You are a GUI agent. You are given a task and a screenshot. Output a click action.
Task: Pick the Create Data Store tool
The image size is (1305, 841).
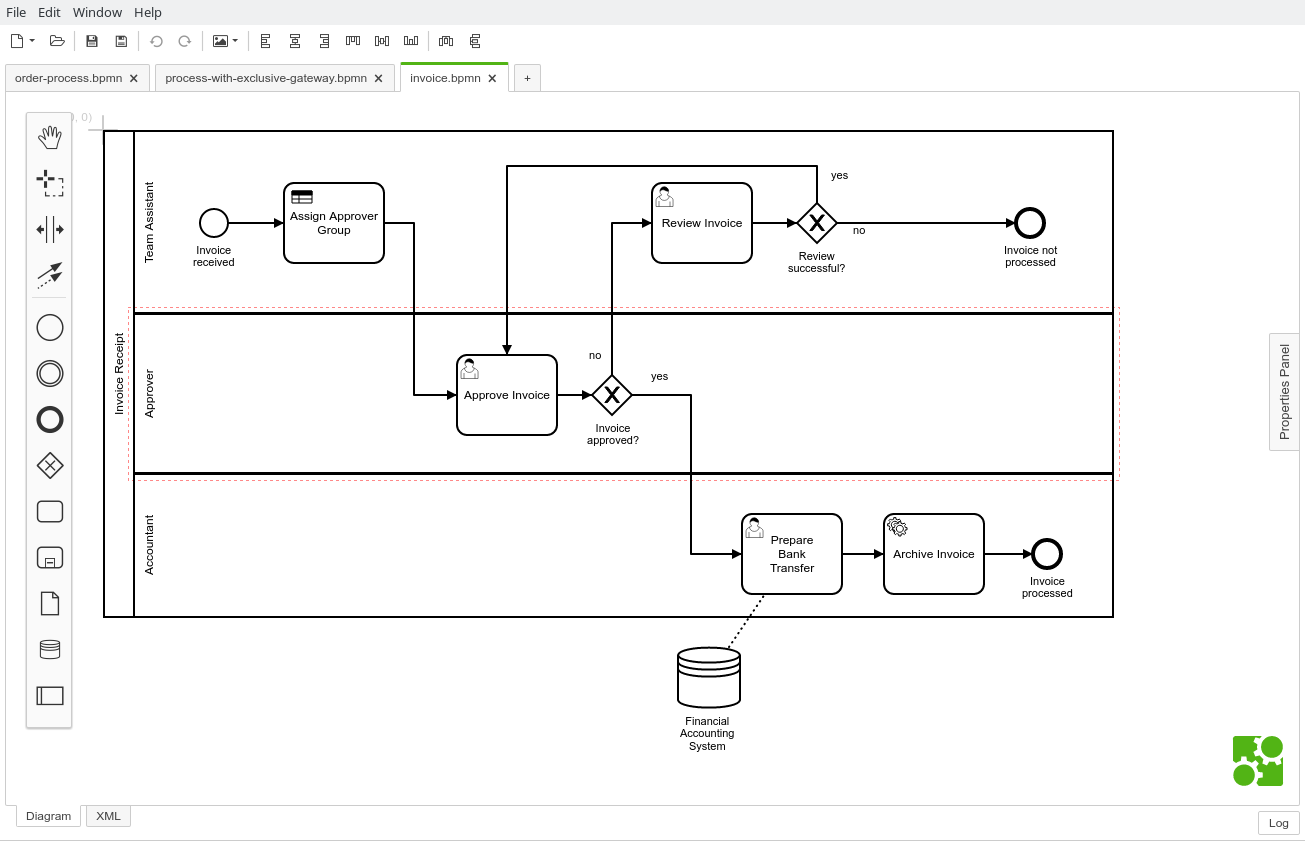(49, 649)
